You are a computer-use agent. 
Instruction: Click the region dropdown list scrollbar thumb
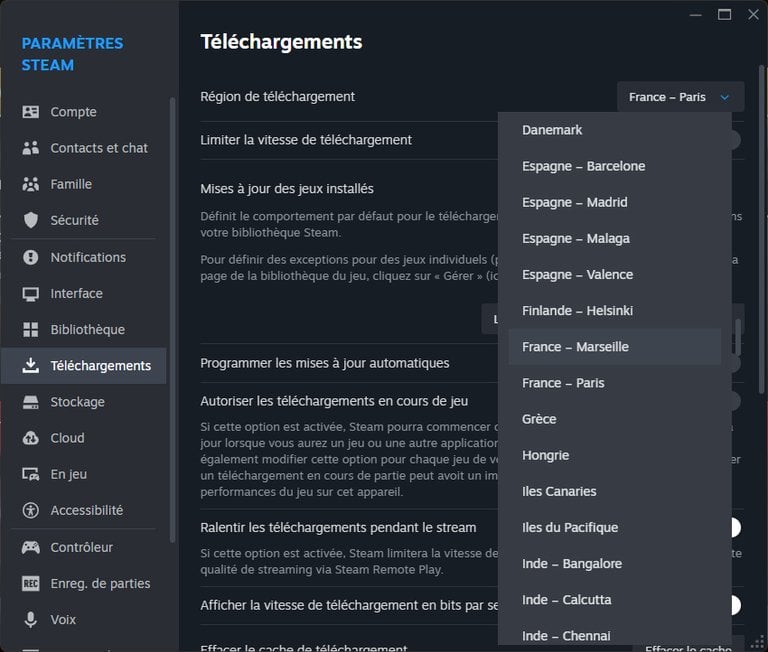coord(738,337)
